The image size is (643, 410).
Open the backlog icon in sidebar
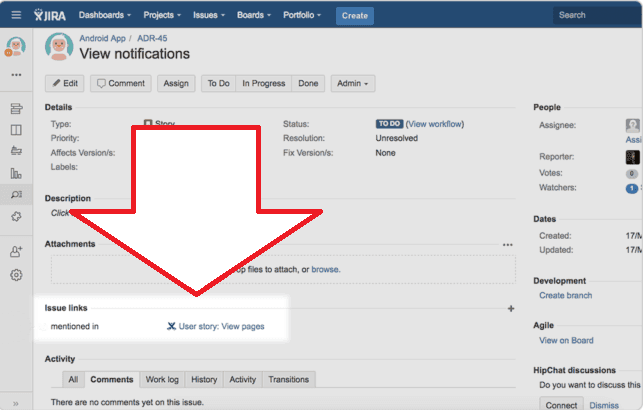pyautogui.click(x=16, y=108)
